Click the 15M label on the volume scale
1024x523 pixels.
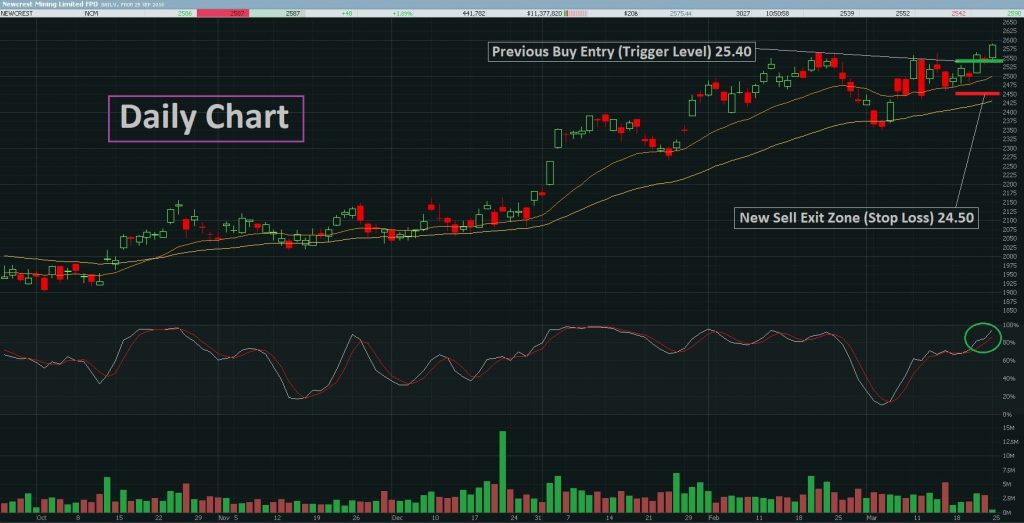1008,427
